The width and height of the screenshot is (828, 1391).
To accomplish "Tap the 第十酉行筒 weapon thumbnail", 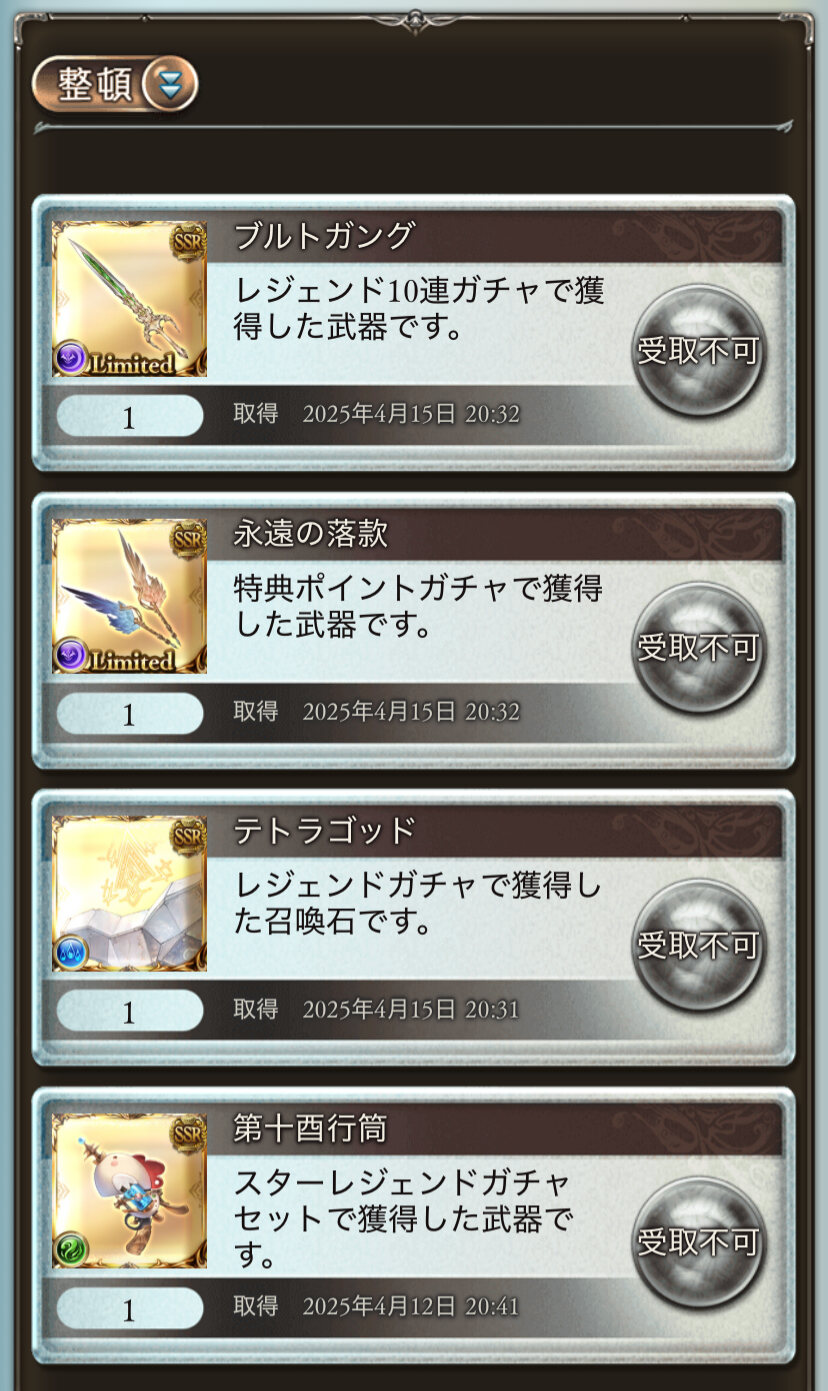I will point(129,1190).
